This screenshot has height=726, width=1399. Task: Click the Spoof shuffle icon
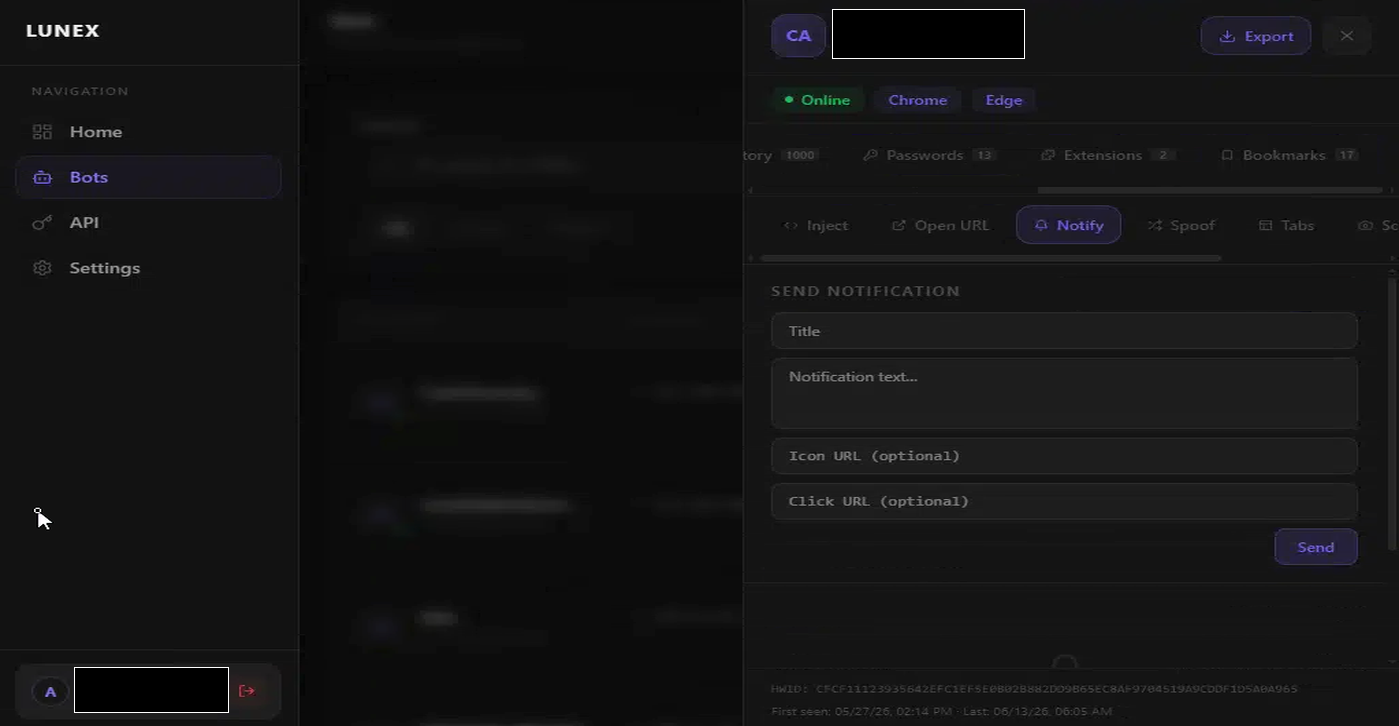coord(1155,225)
